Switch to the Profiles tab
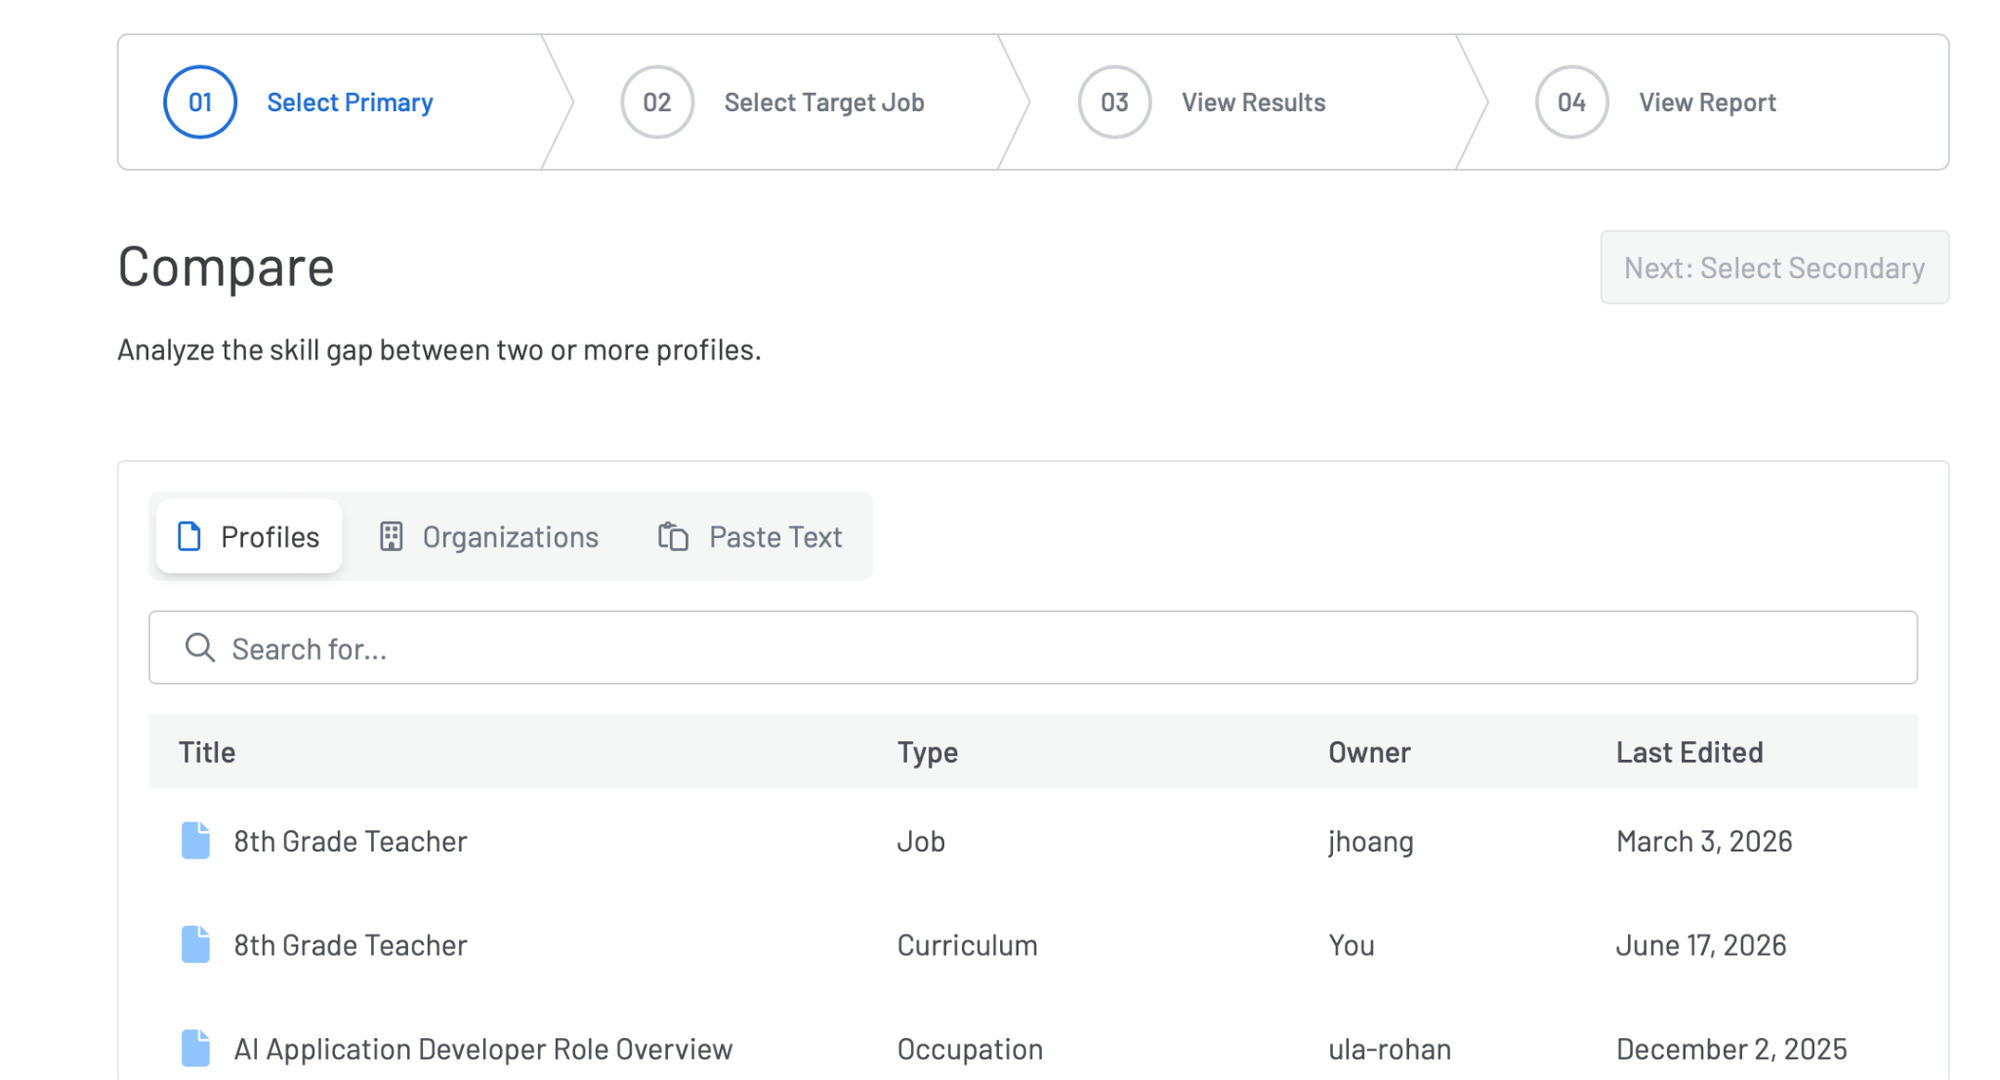Image resolution: width=2000 pixels, height=1080 pixels. click(x=249, y=537)
